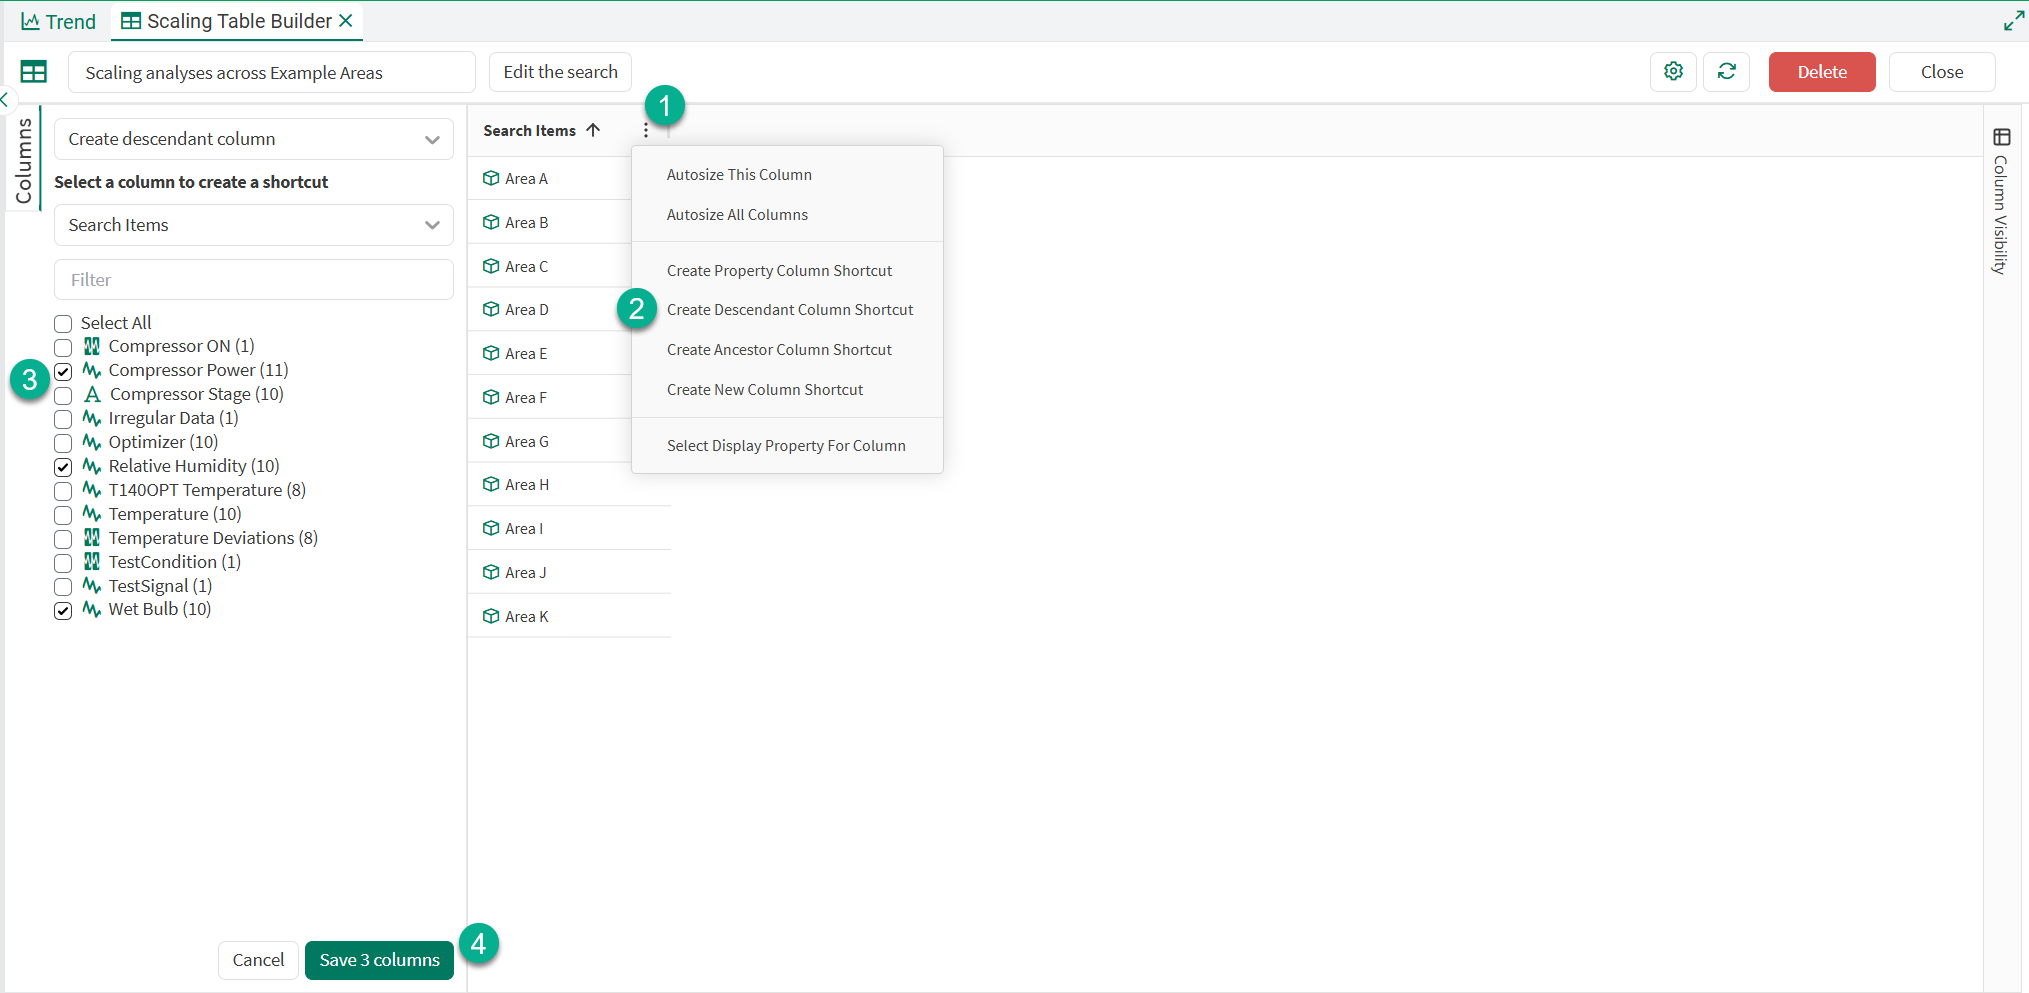Click the Column Visibility panel icon

coord(2001,138)
